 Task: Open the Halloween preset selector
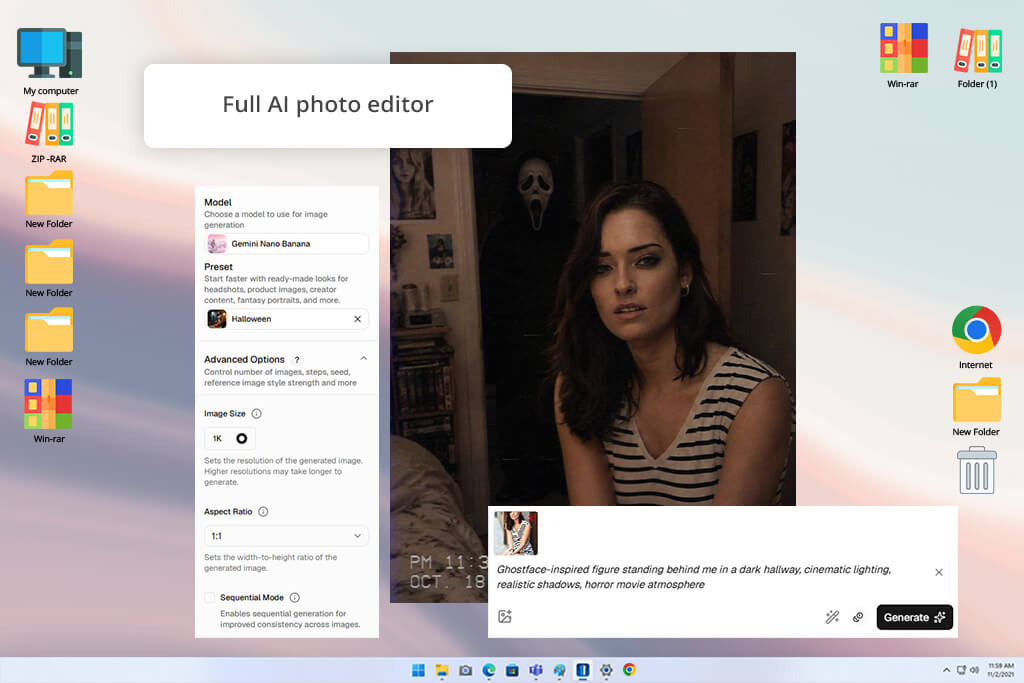tap(287, 319)
